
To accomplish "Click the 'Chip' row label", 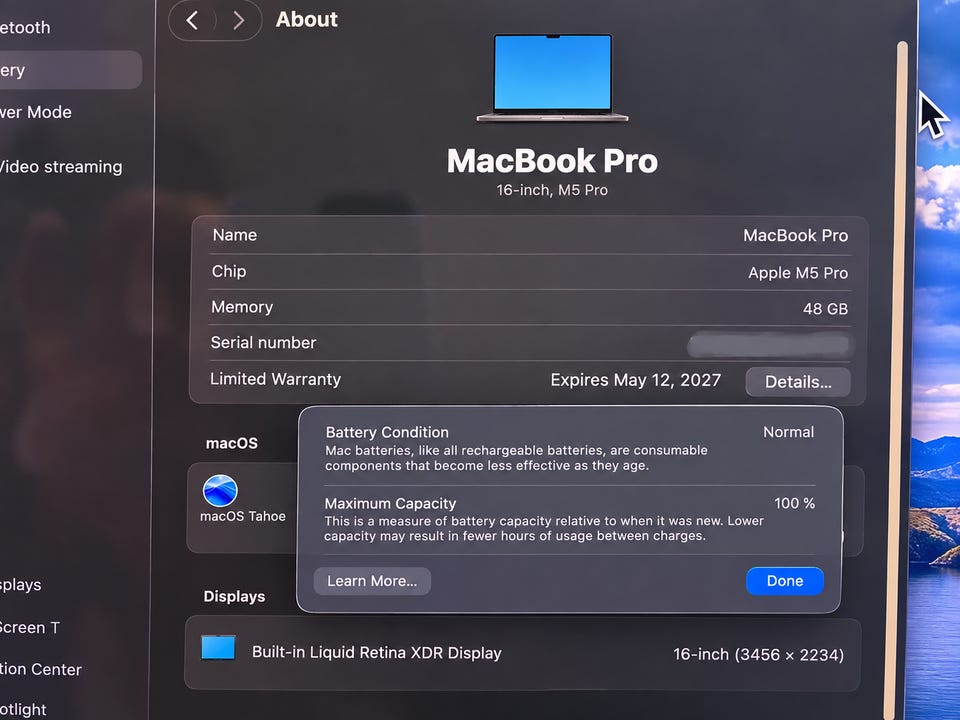I will click(x=229, y=271).
